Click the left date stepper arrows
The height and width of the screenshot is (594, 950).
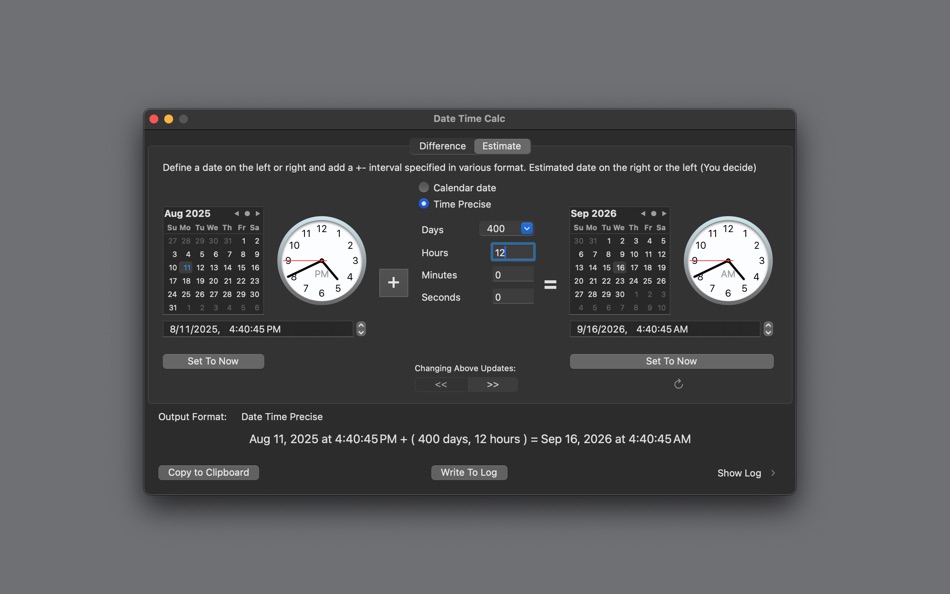(x=361, y=329)
